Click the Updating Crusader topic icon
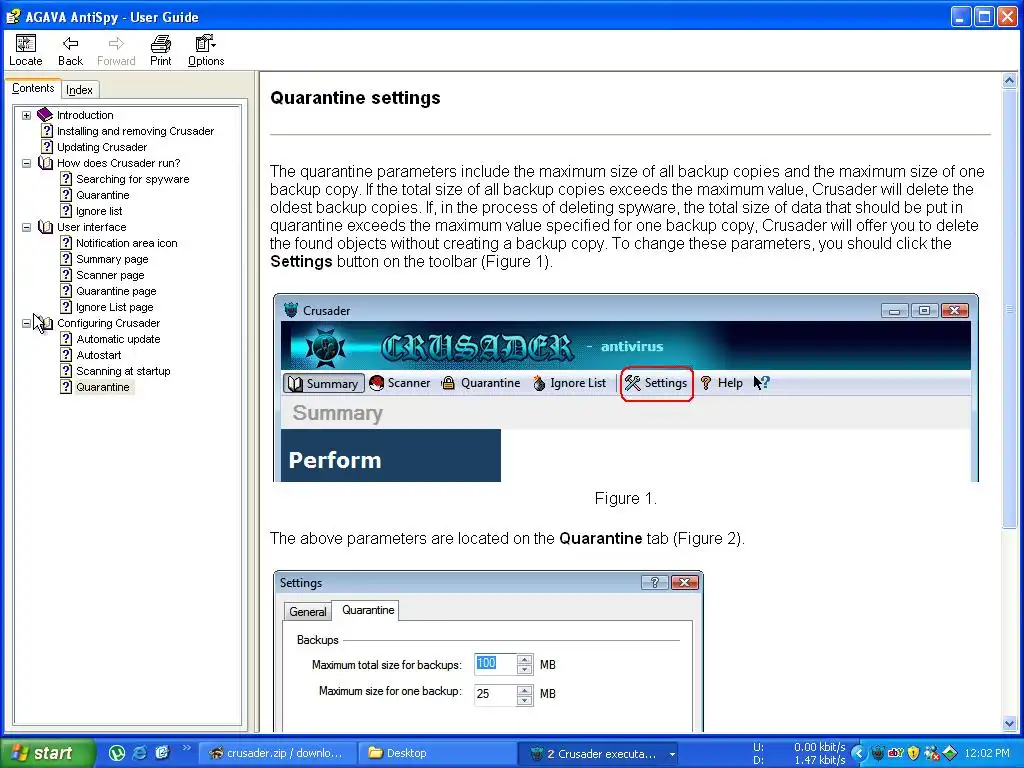This screenshot has width=1024, height=768. click(x=46, y=147)
